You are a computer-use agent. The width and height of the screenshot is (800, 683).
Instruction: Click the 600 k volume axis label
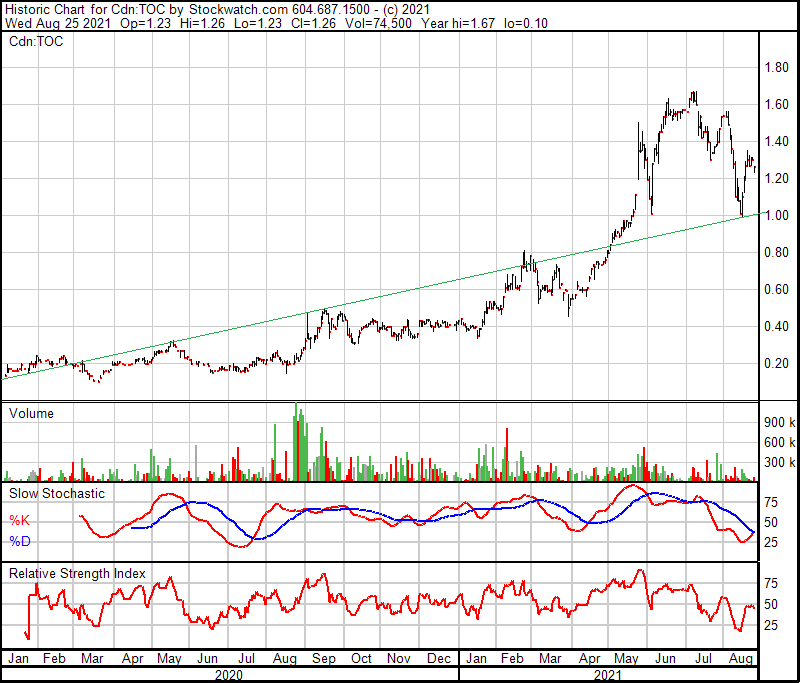(780, 442)
